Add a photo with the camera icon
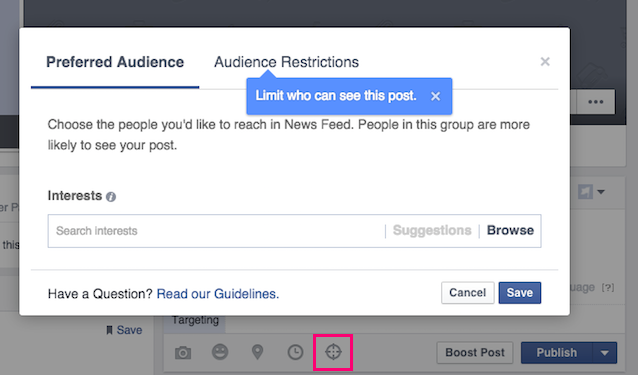638x375 pixels. (x=183, y=352)
